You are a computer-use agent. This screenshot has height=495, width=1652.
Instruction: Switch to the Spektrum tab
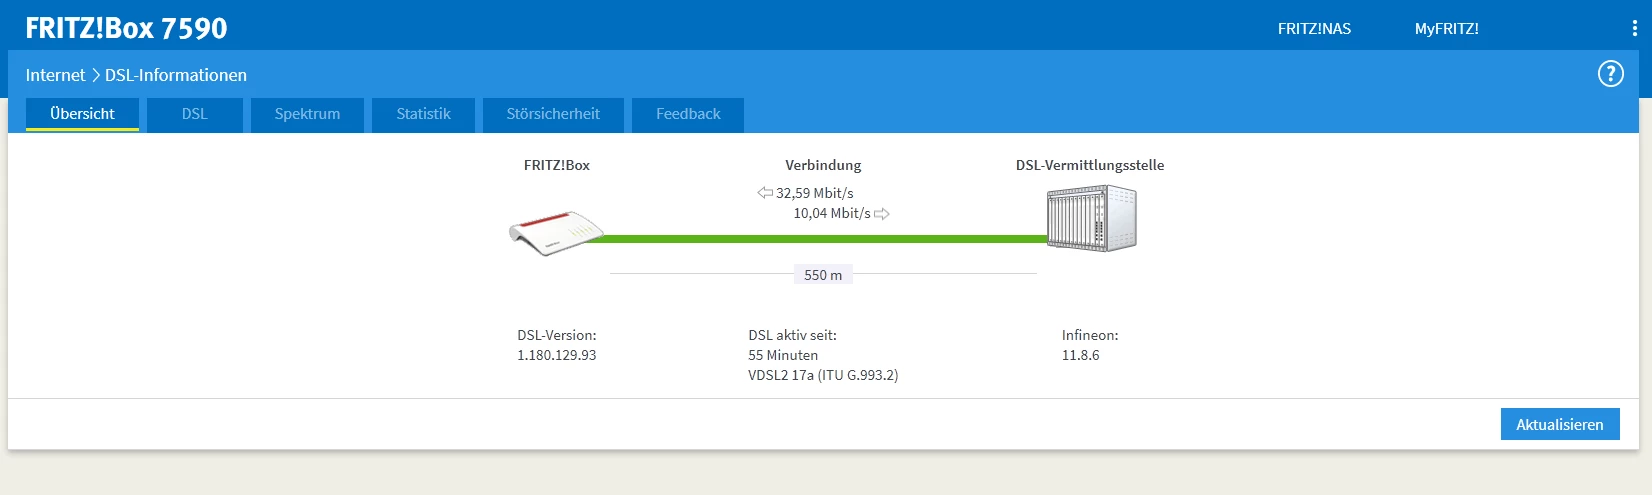point(307,114)
